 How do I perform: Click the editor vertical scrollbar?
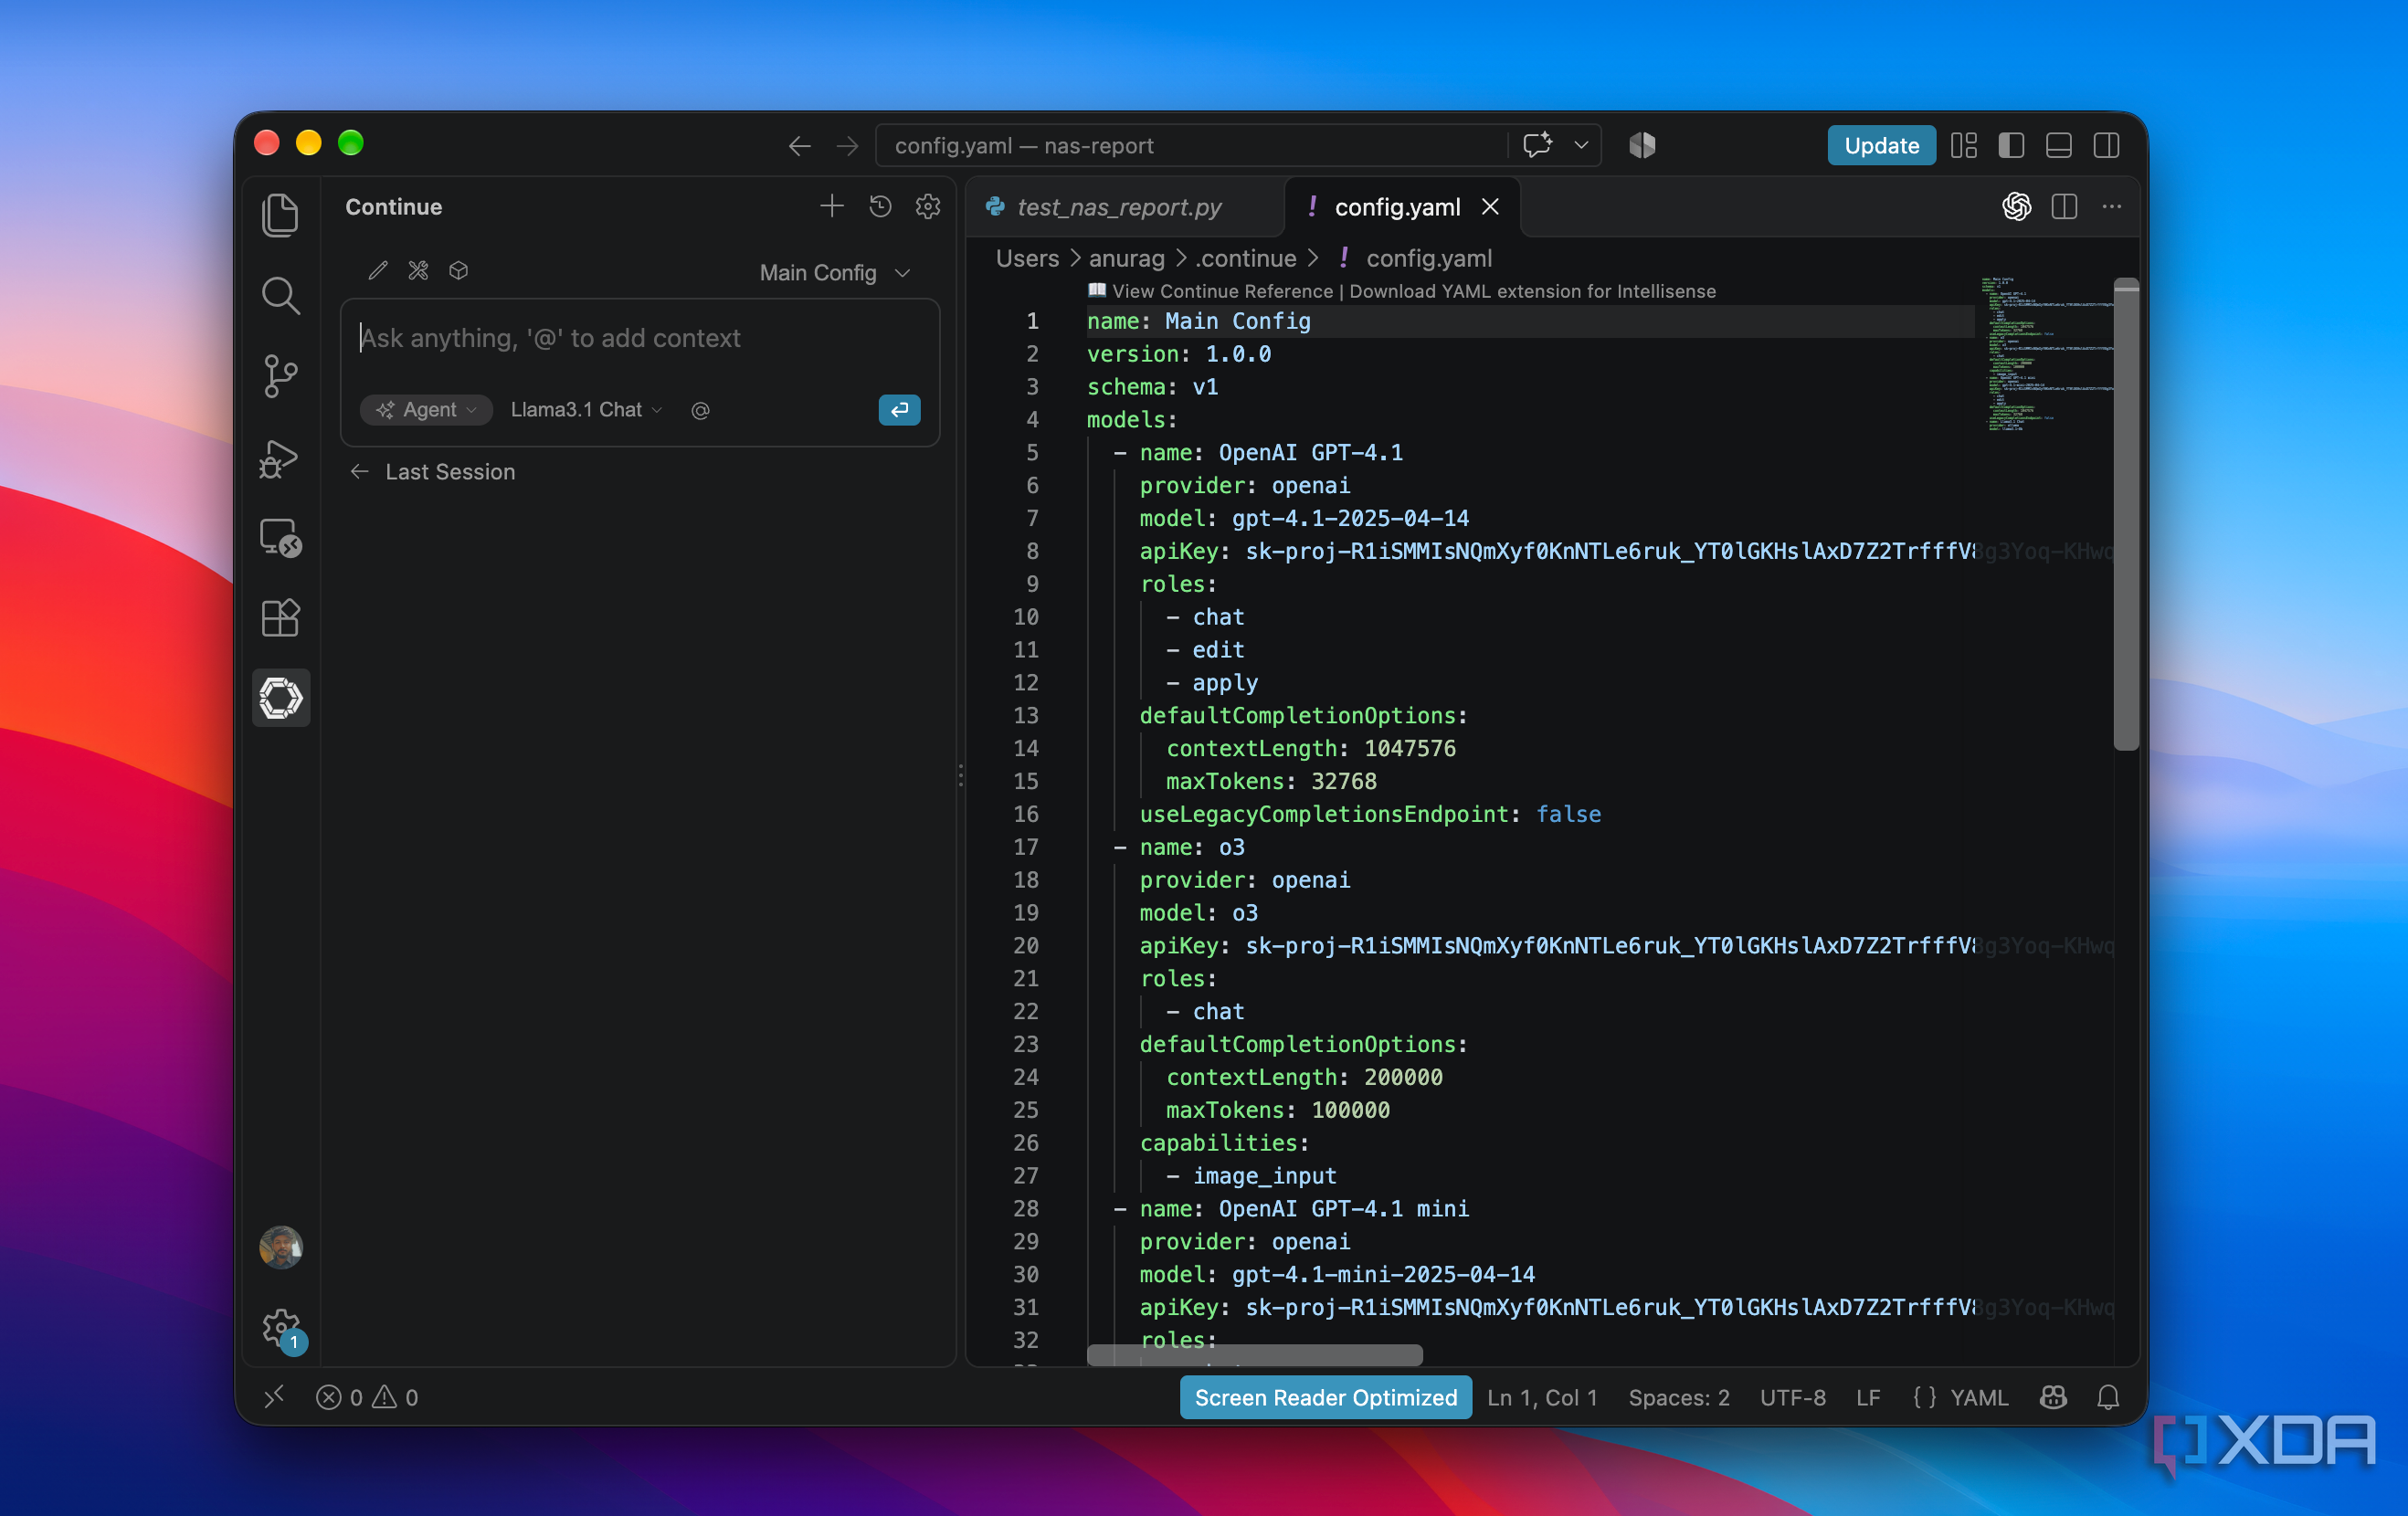point(2126,514)
